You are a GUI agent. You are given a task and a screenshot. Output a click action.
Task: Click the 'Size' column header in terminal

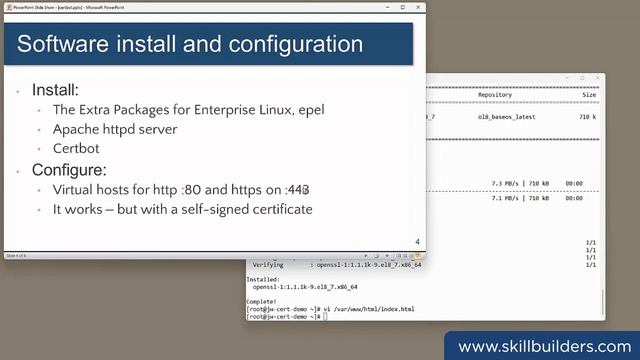tap(589, 95)
